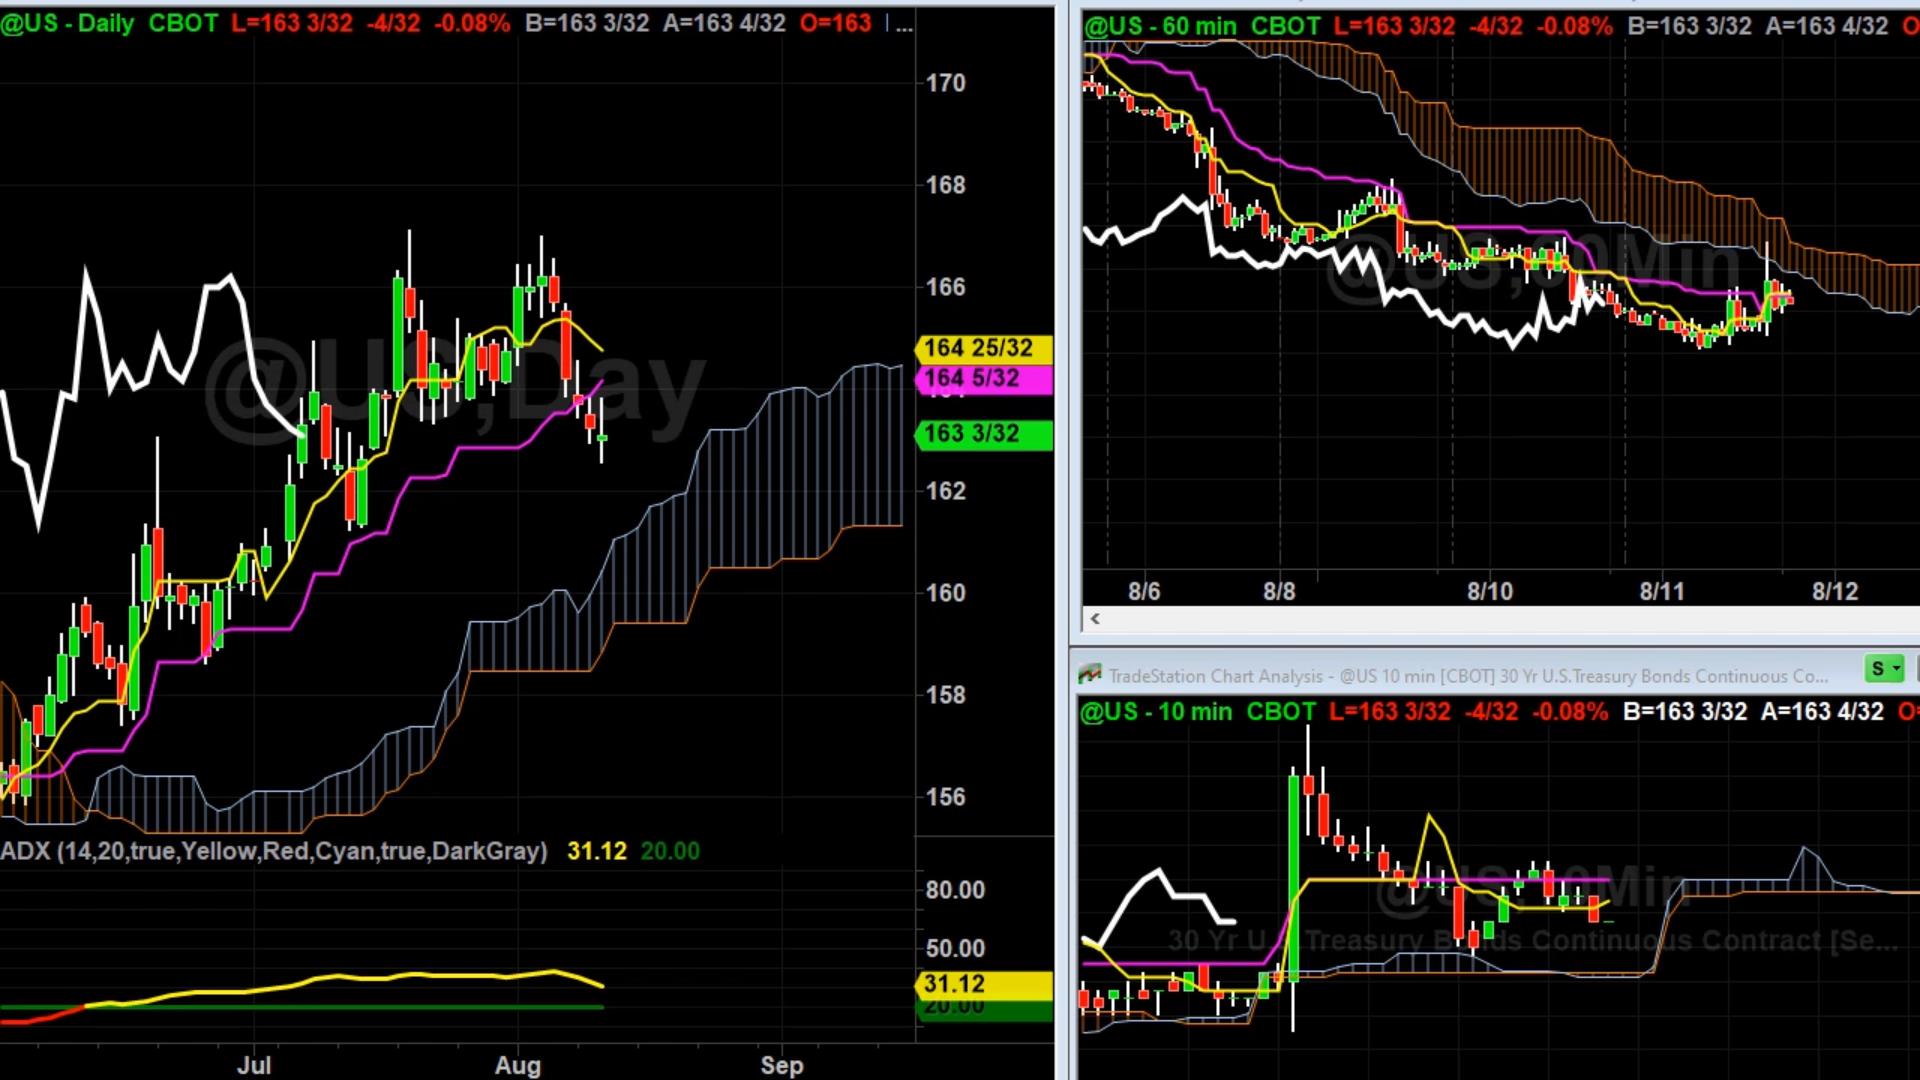The image size is (1920, 1080).
Task: Click the 8/12 date on 60 min axis
Action: tap(1835, 591)
